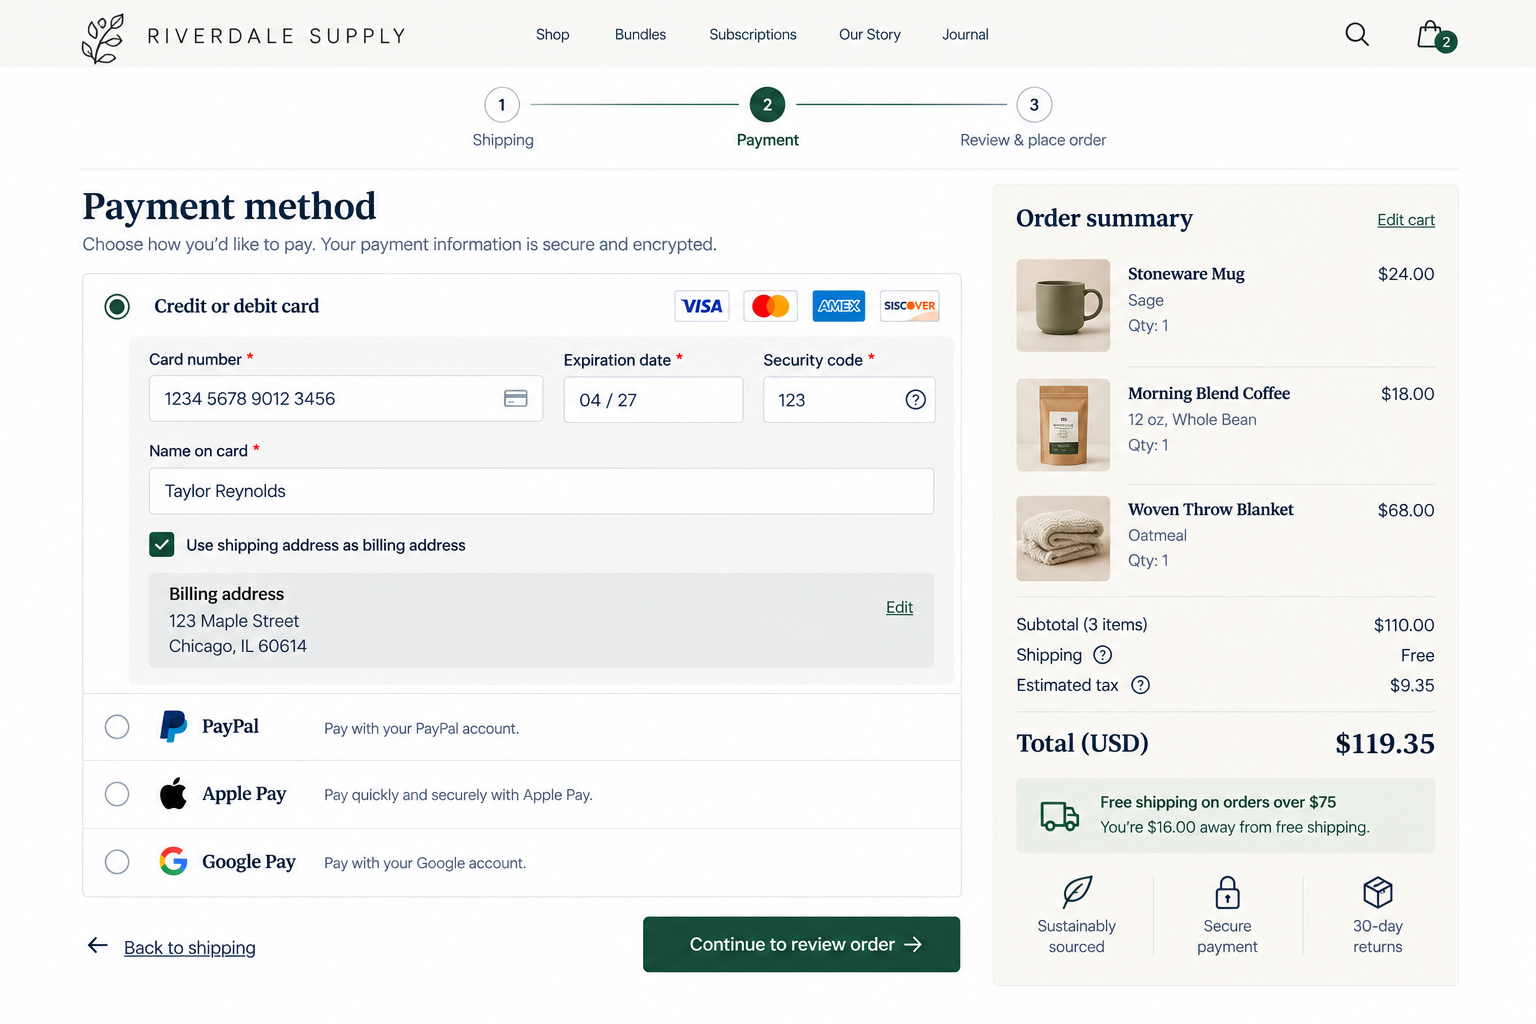This screenshot has height=1024, width=1536.
Task: Click the Google Pay logo
Action: tap(173, 861)
